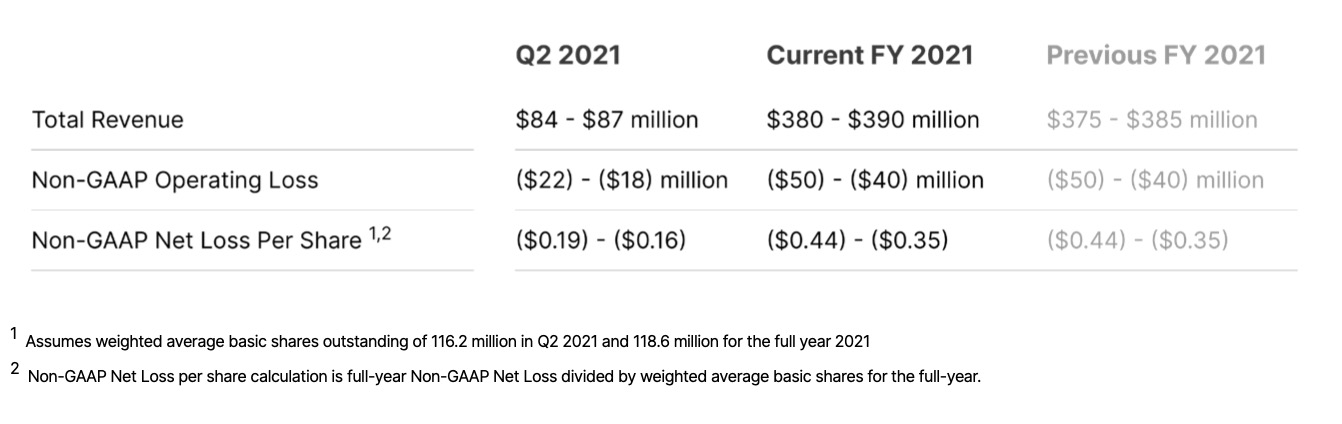Click the Previous FY 2021 column header
Screen dimensions: 1342x424
coord(1156,55)
